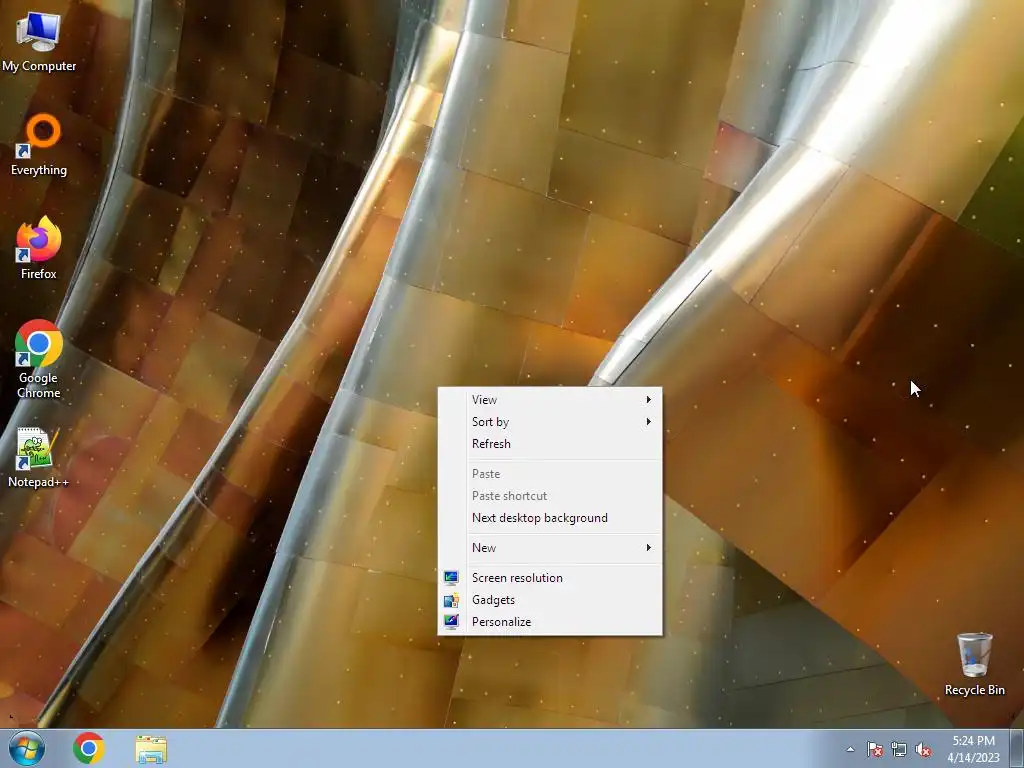Open the New submenu

point(550,548)
